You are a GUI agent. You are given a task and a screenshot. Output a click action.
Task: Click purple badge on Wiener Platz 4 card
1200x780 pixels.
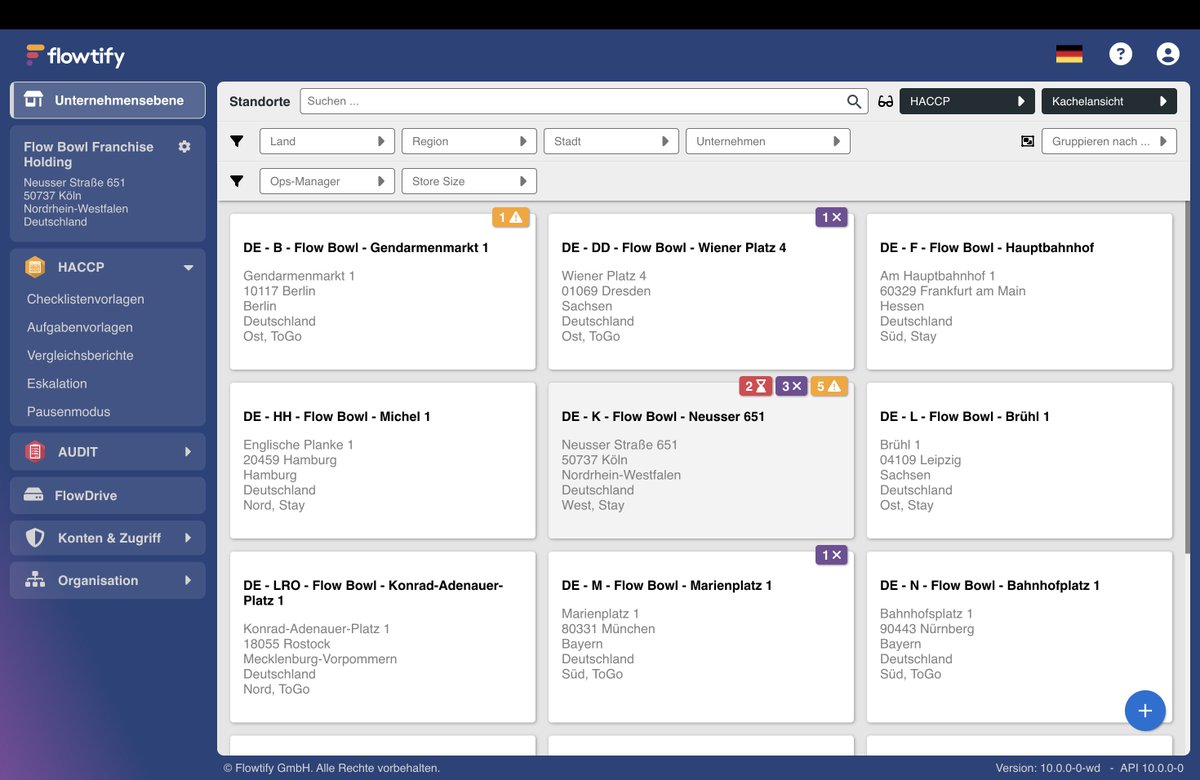point(831,217)
